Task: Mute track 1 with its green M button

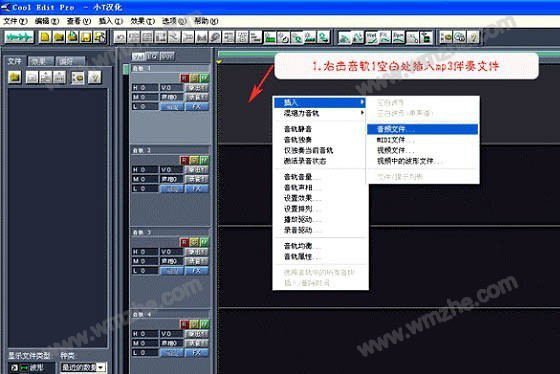Action: [x=204, y=78]
